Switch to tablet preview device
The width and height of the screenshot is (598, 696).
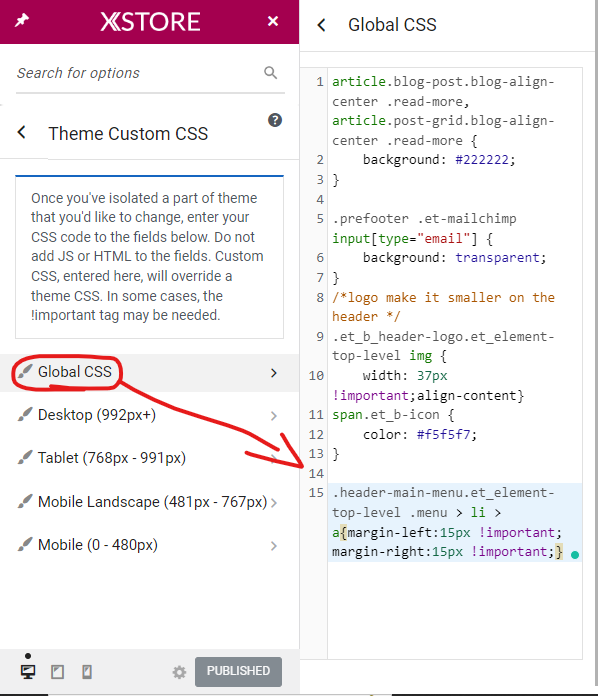[57, 672]
